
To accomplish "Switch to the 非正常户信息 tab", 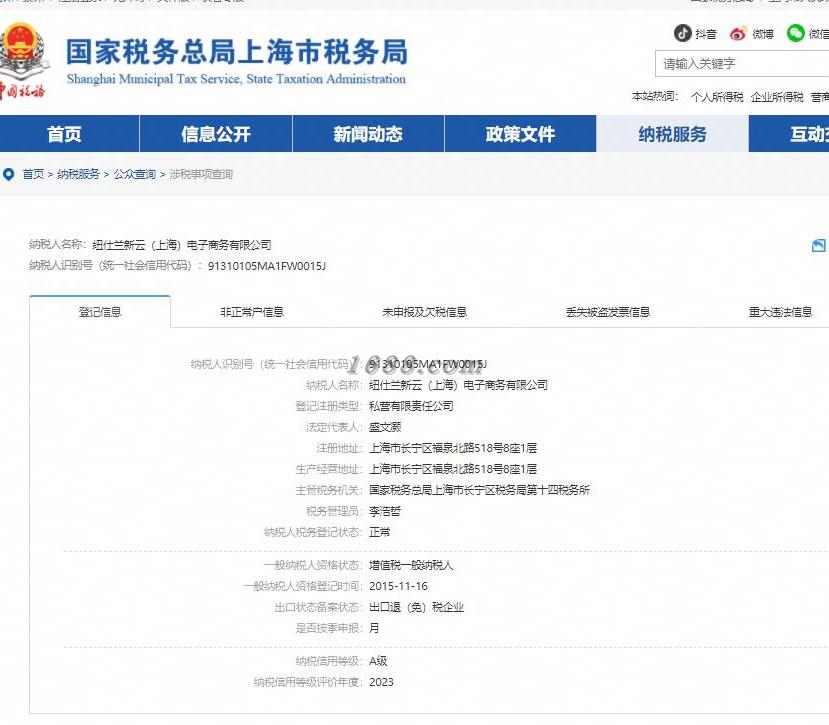I will pos(252,311).
